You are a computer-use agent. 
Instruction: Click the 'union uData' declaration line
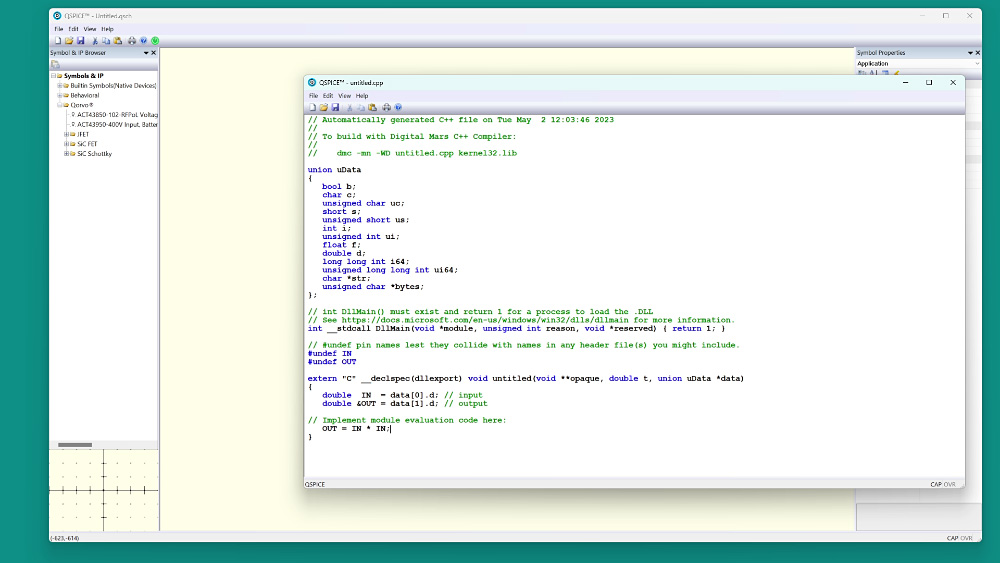(x=334, y=170)
